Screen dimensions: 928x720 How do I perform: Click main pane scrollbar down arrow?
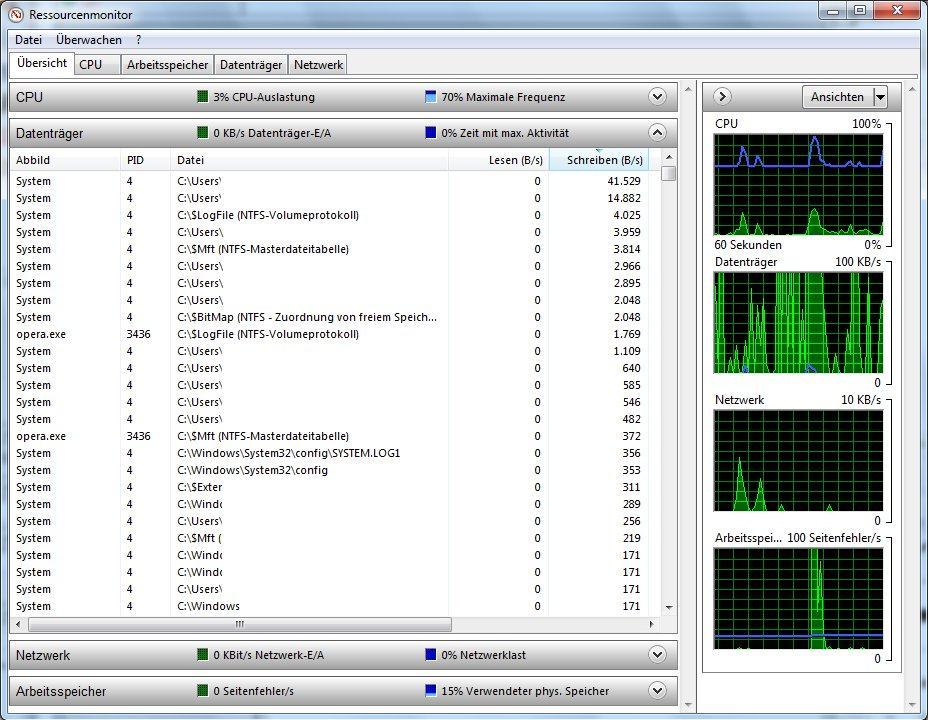tap(688, 704)
